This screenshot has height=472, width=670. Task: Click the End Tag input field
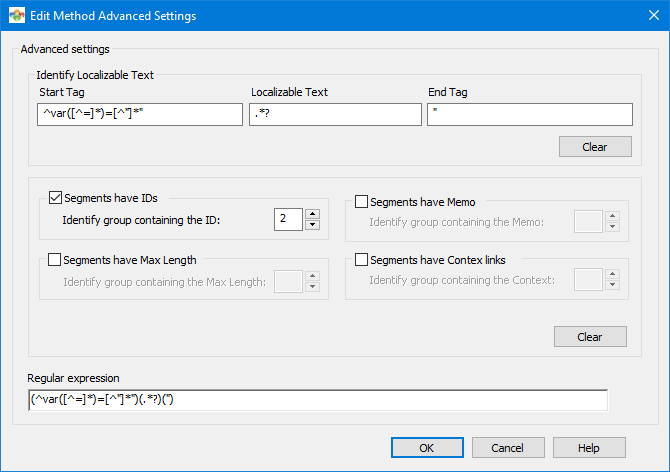(530, 114)
